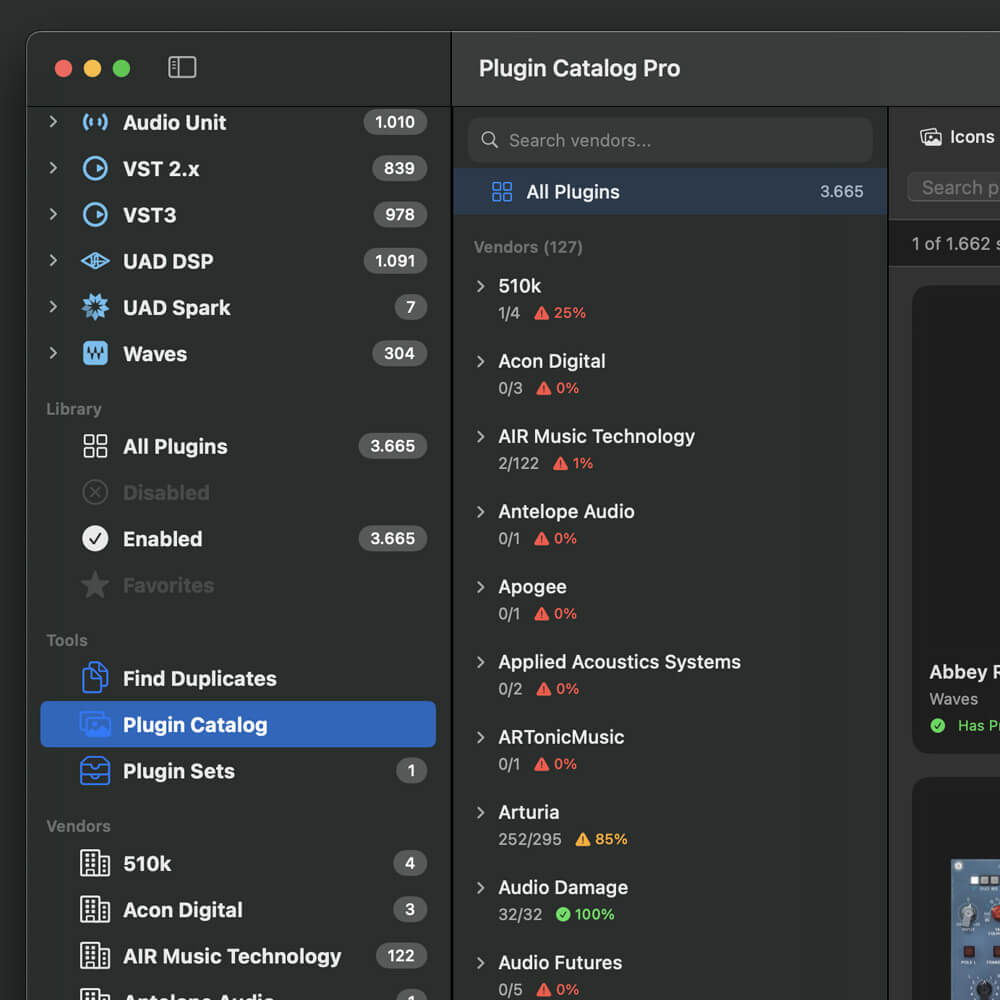Expand the Acon Digital vendor in catalog list
The height and width of the screenshot is (1000, 1000).
coord(481,362)
